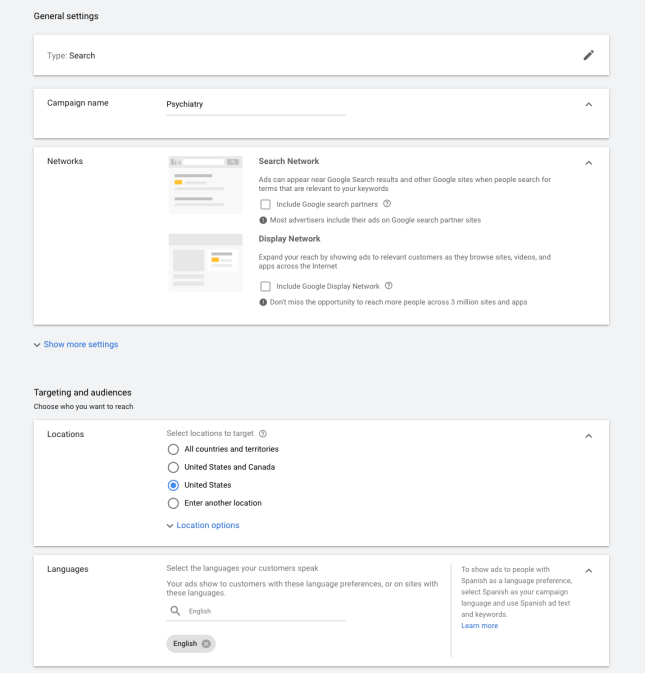Collapse the Campaign name section

click(x=589, y=105)
